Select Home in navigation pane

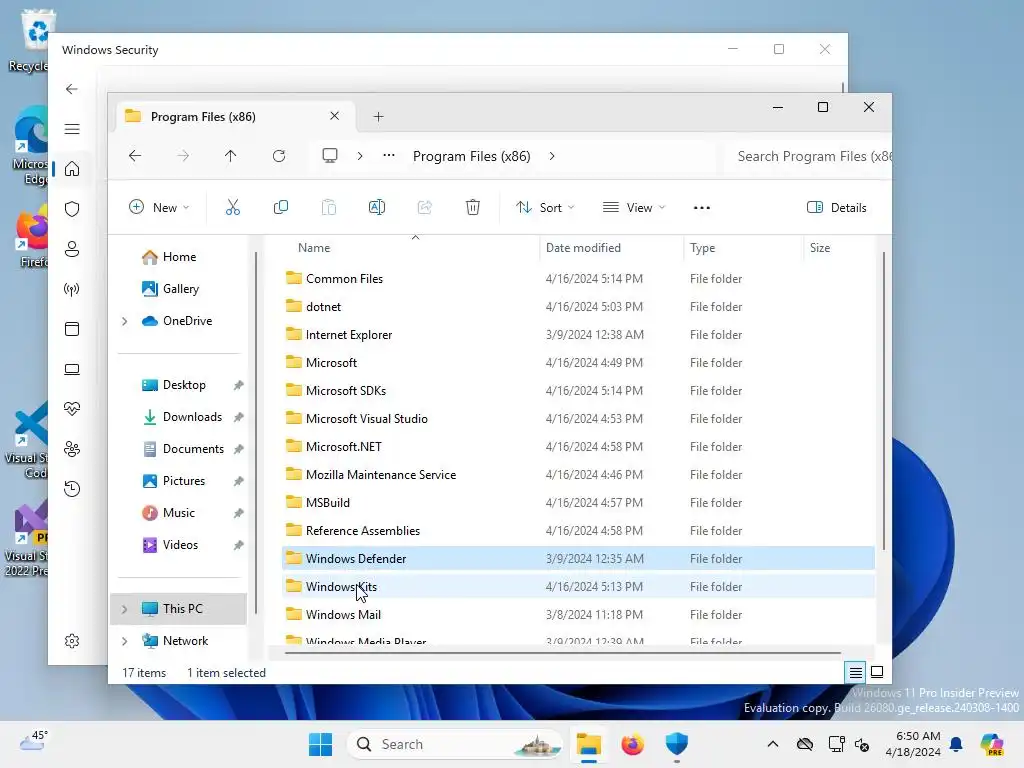[x=178, y=257]
